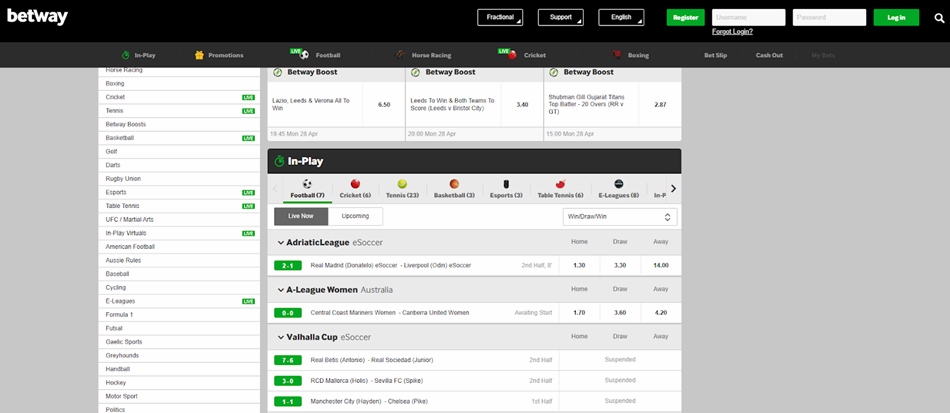This screenshot has height=413, width=950.
Task: Click the In-Play header stopwatch icon
Action: pyautogui.click(x=279, y=162)
